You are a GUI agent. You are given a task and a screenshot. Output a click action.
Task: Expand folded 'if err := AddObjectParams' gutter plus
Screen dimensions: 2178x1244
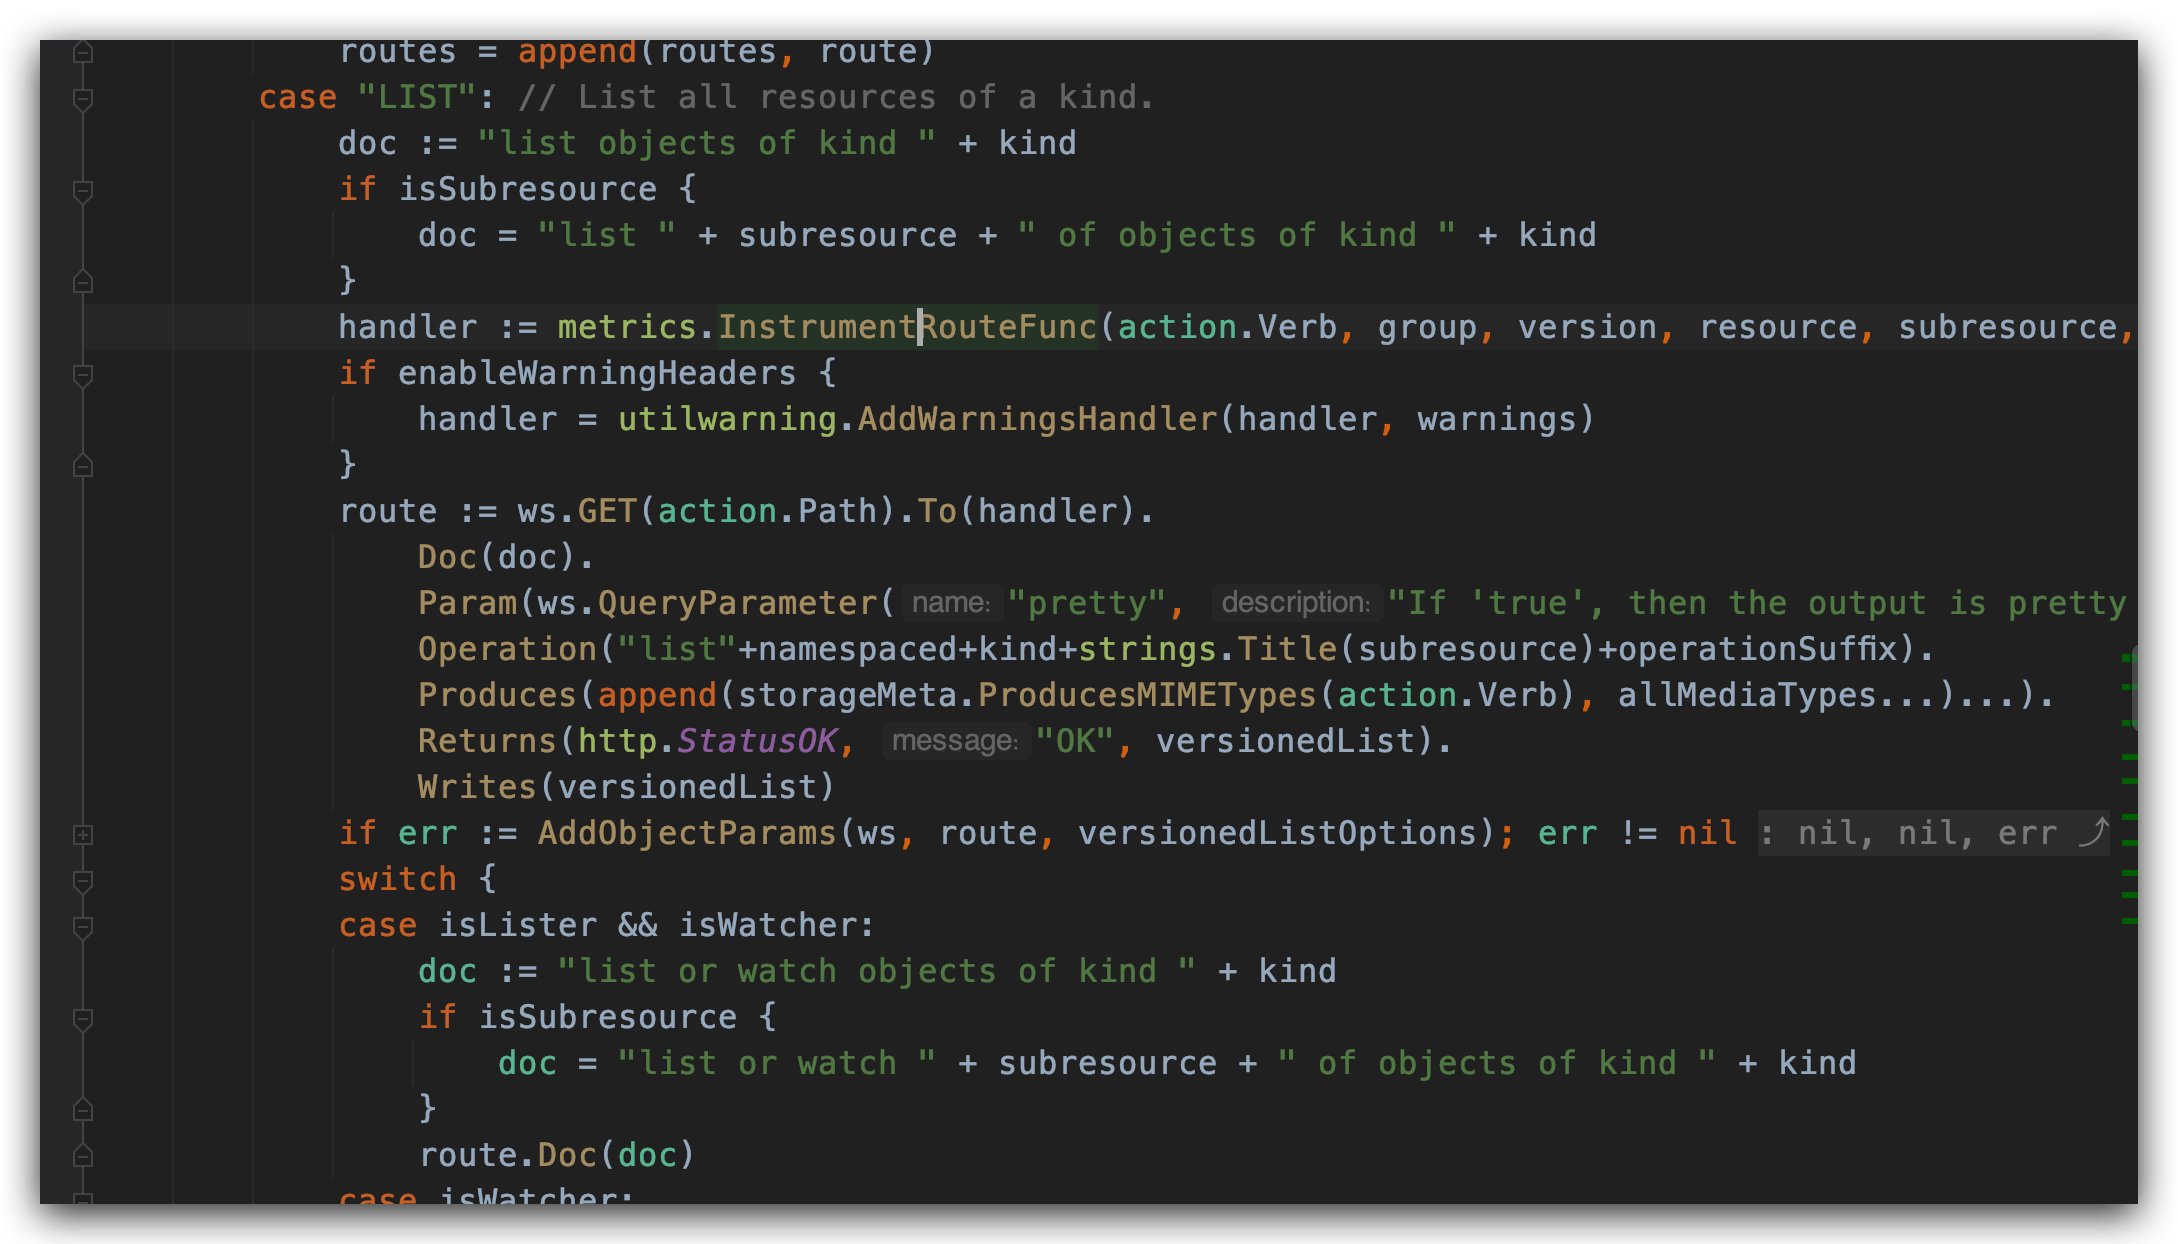pos(83,834)
